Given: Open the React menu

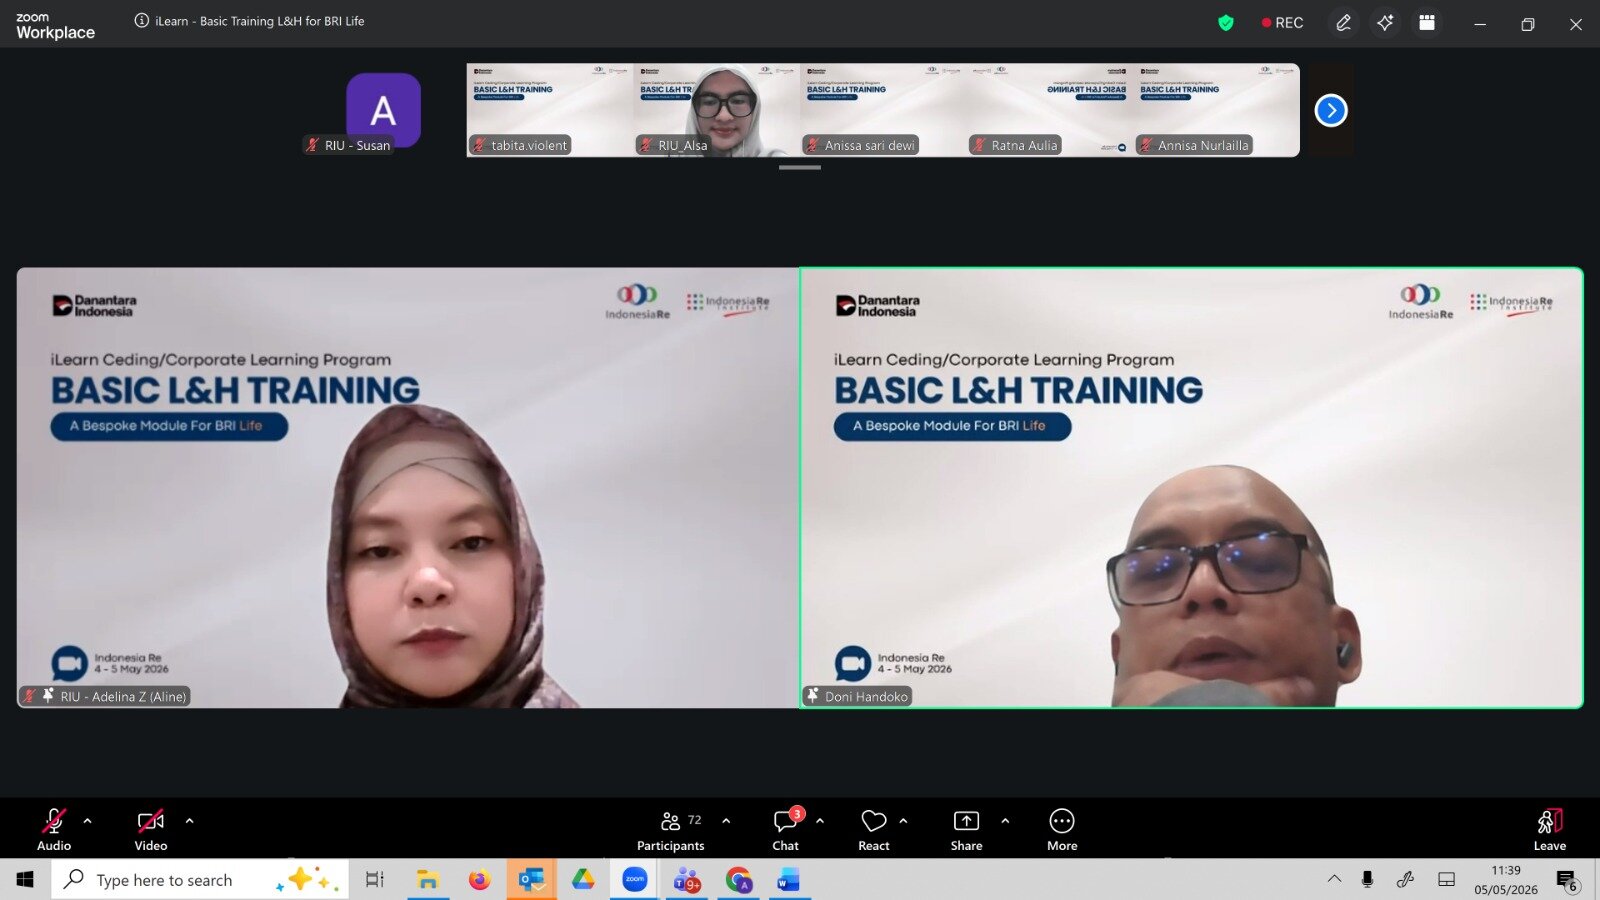Looking at the screenshot, I should [874, 829].
